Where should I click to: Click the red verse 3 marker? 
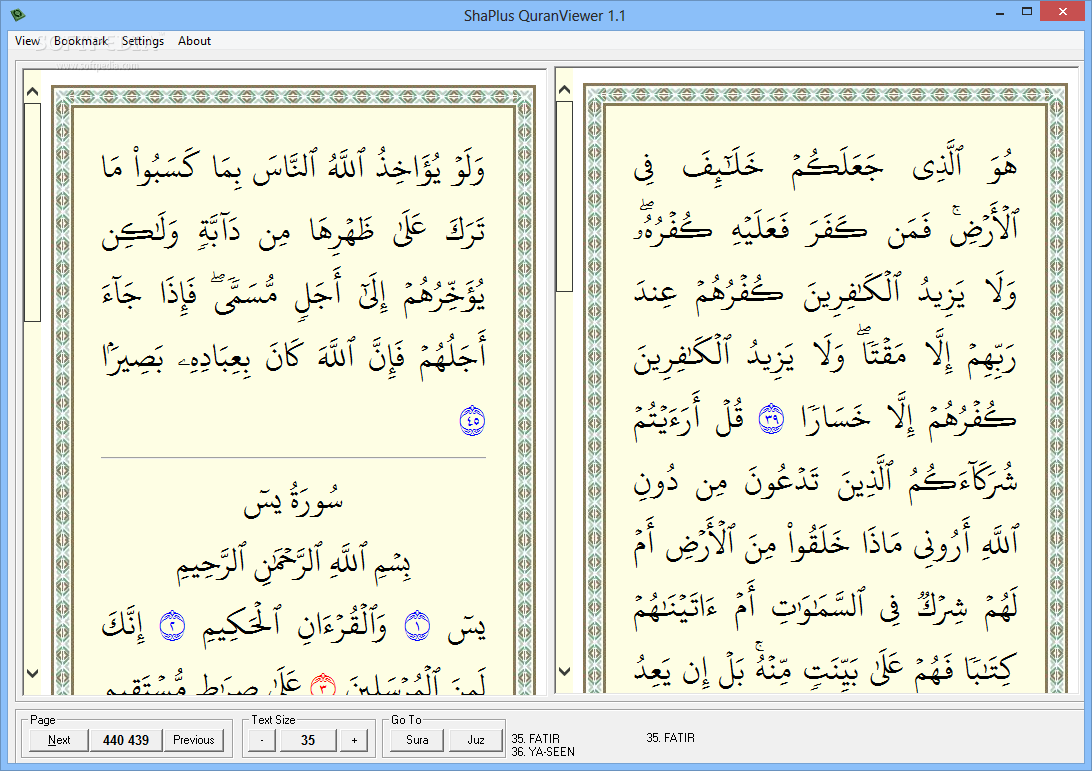tap(322, 685)
